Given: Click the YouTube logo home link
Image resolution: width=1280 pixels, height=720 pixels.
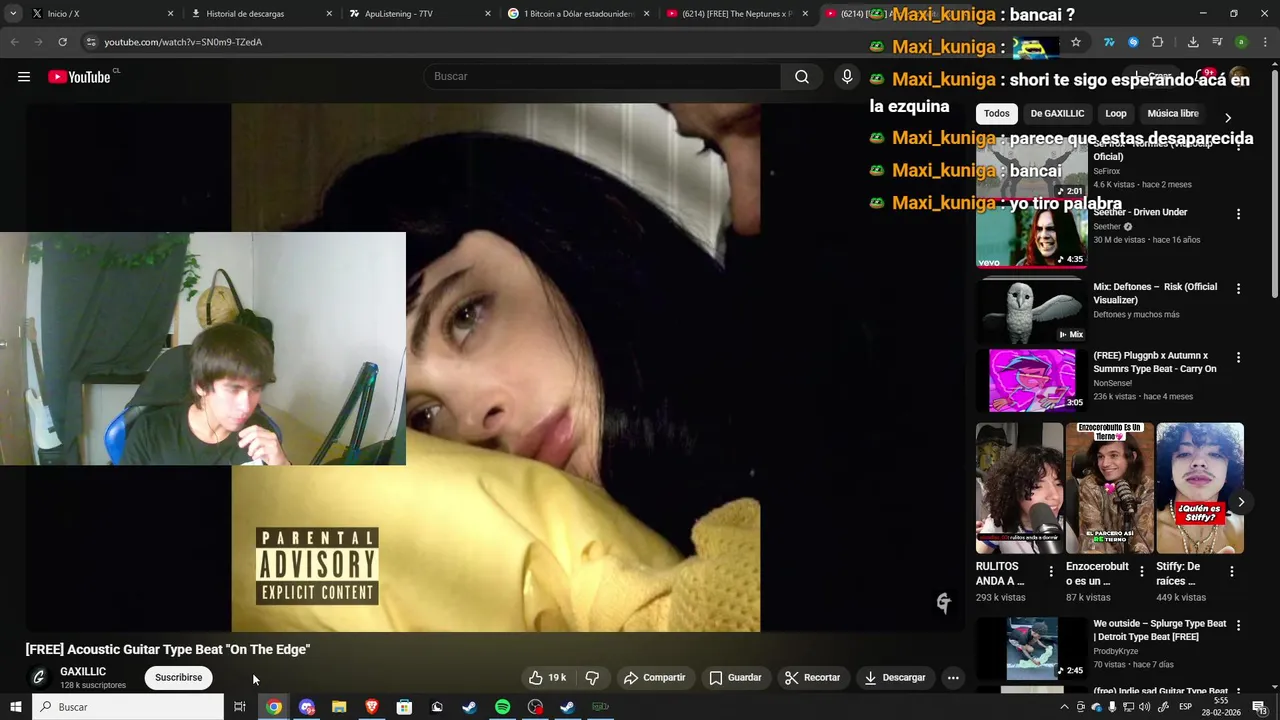Looking at the screenshot, I should 79,77.
